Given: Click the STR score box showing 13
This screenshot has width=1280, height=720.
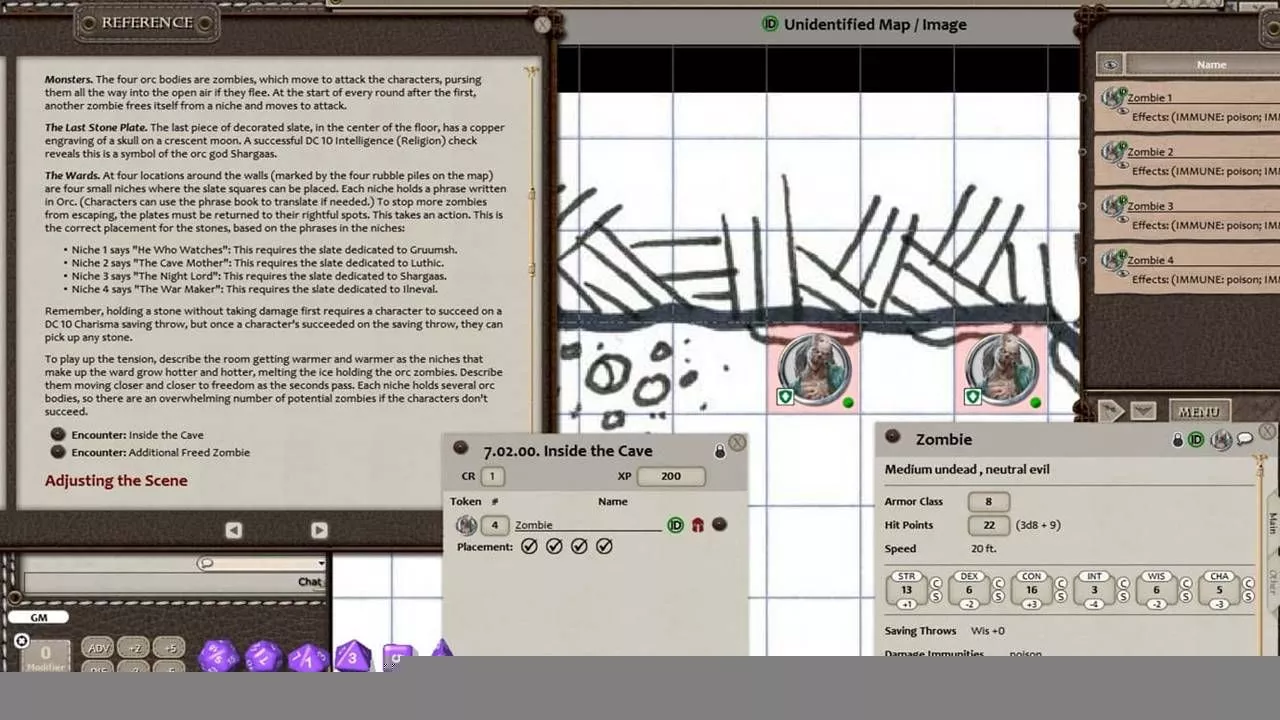Looking at the screenshot, I should 906,590.
